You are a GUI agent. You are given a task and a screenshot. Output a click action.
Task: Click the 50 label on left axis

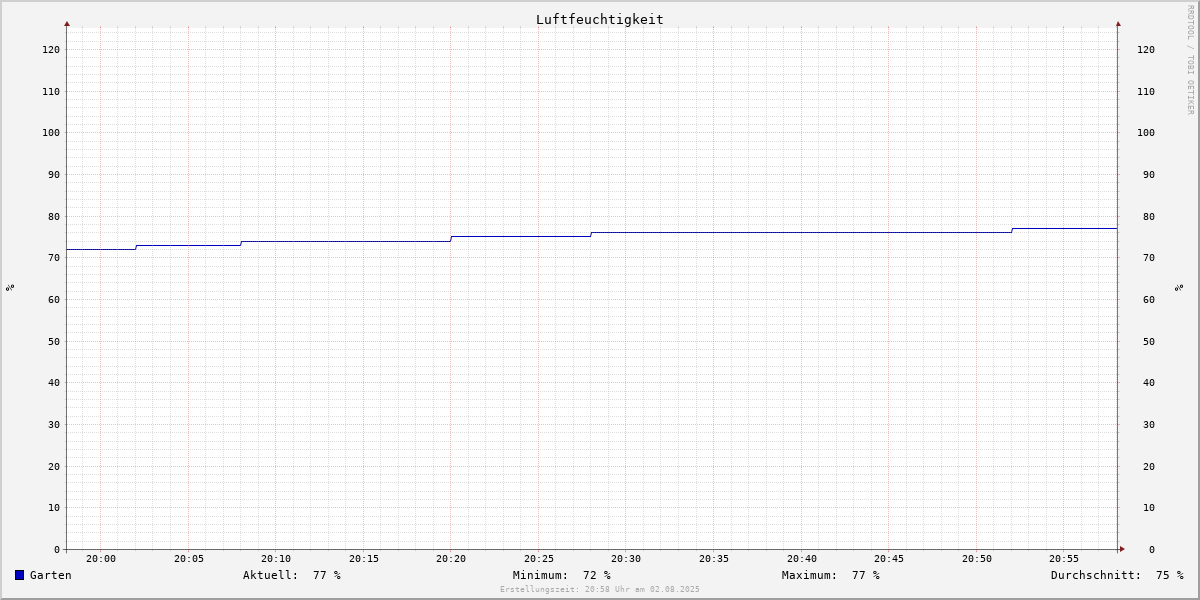(54, 341)
